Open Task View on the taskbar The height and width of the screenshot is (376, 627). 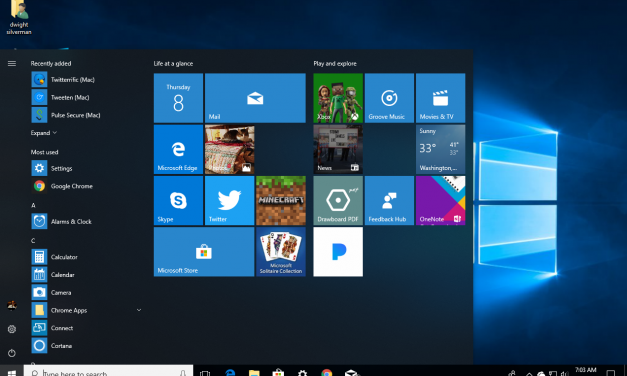205,372
